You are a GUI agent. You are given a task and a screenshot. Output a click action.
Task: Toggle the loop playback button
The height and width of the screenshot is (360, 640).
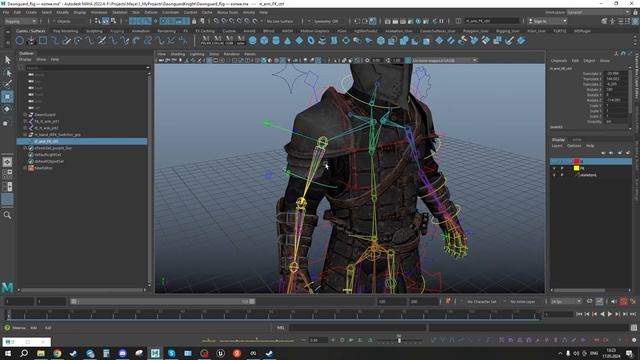point(589,302)
